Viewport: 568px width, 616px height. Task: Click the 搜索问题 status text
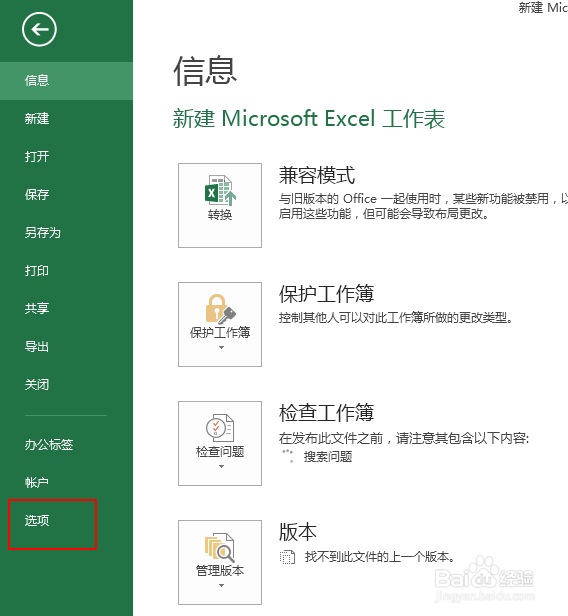(x=328, y=457)
